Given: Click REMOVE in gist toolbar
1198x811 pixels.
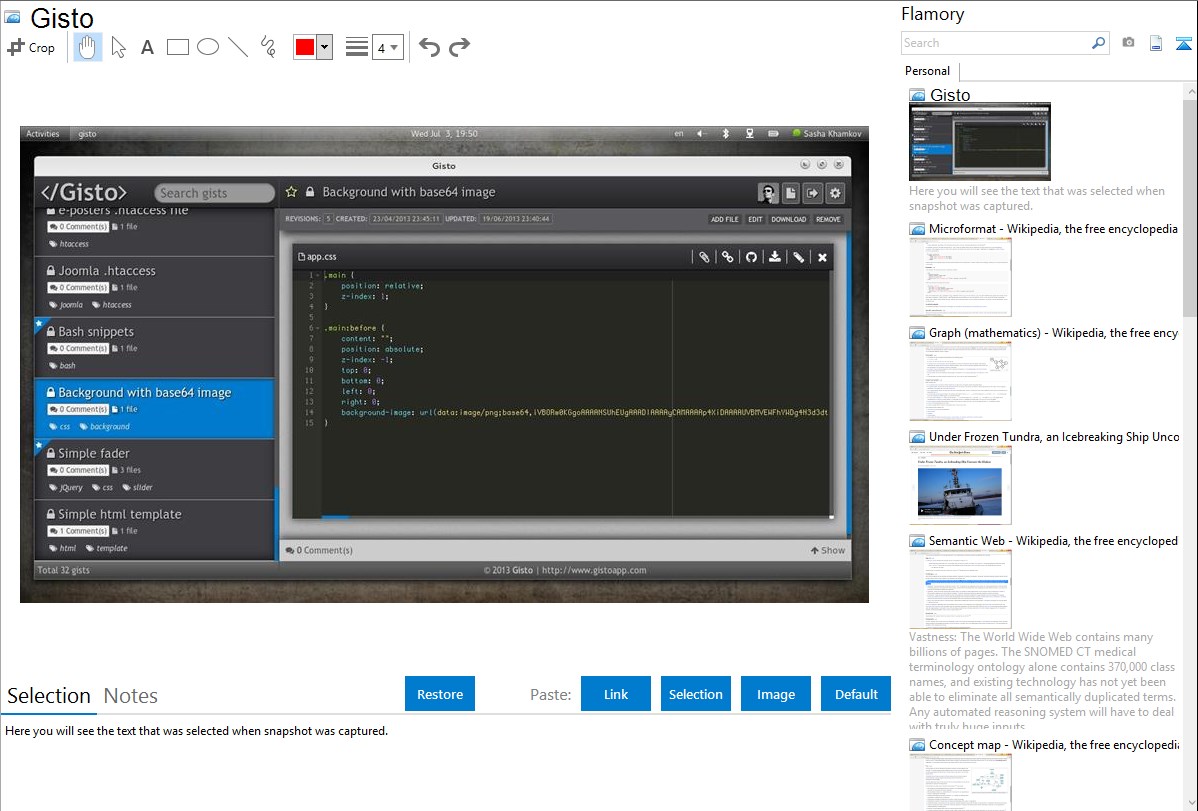Looking at the screenshot, I should 828,219.
